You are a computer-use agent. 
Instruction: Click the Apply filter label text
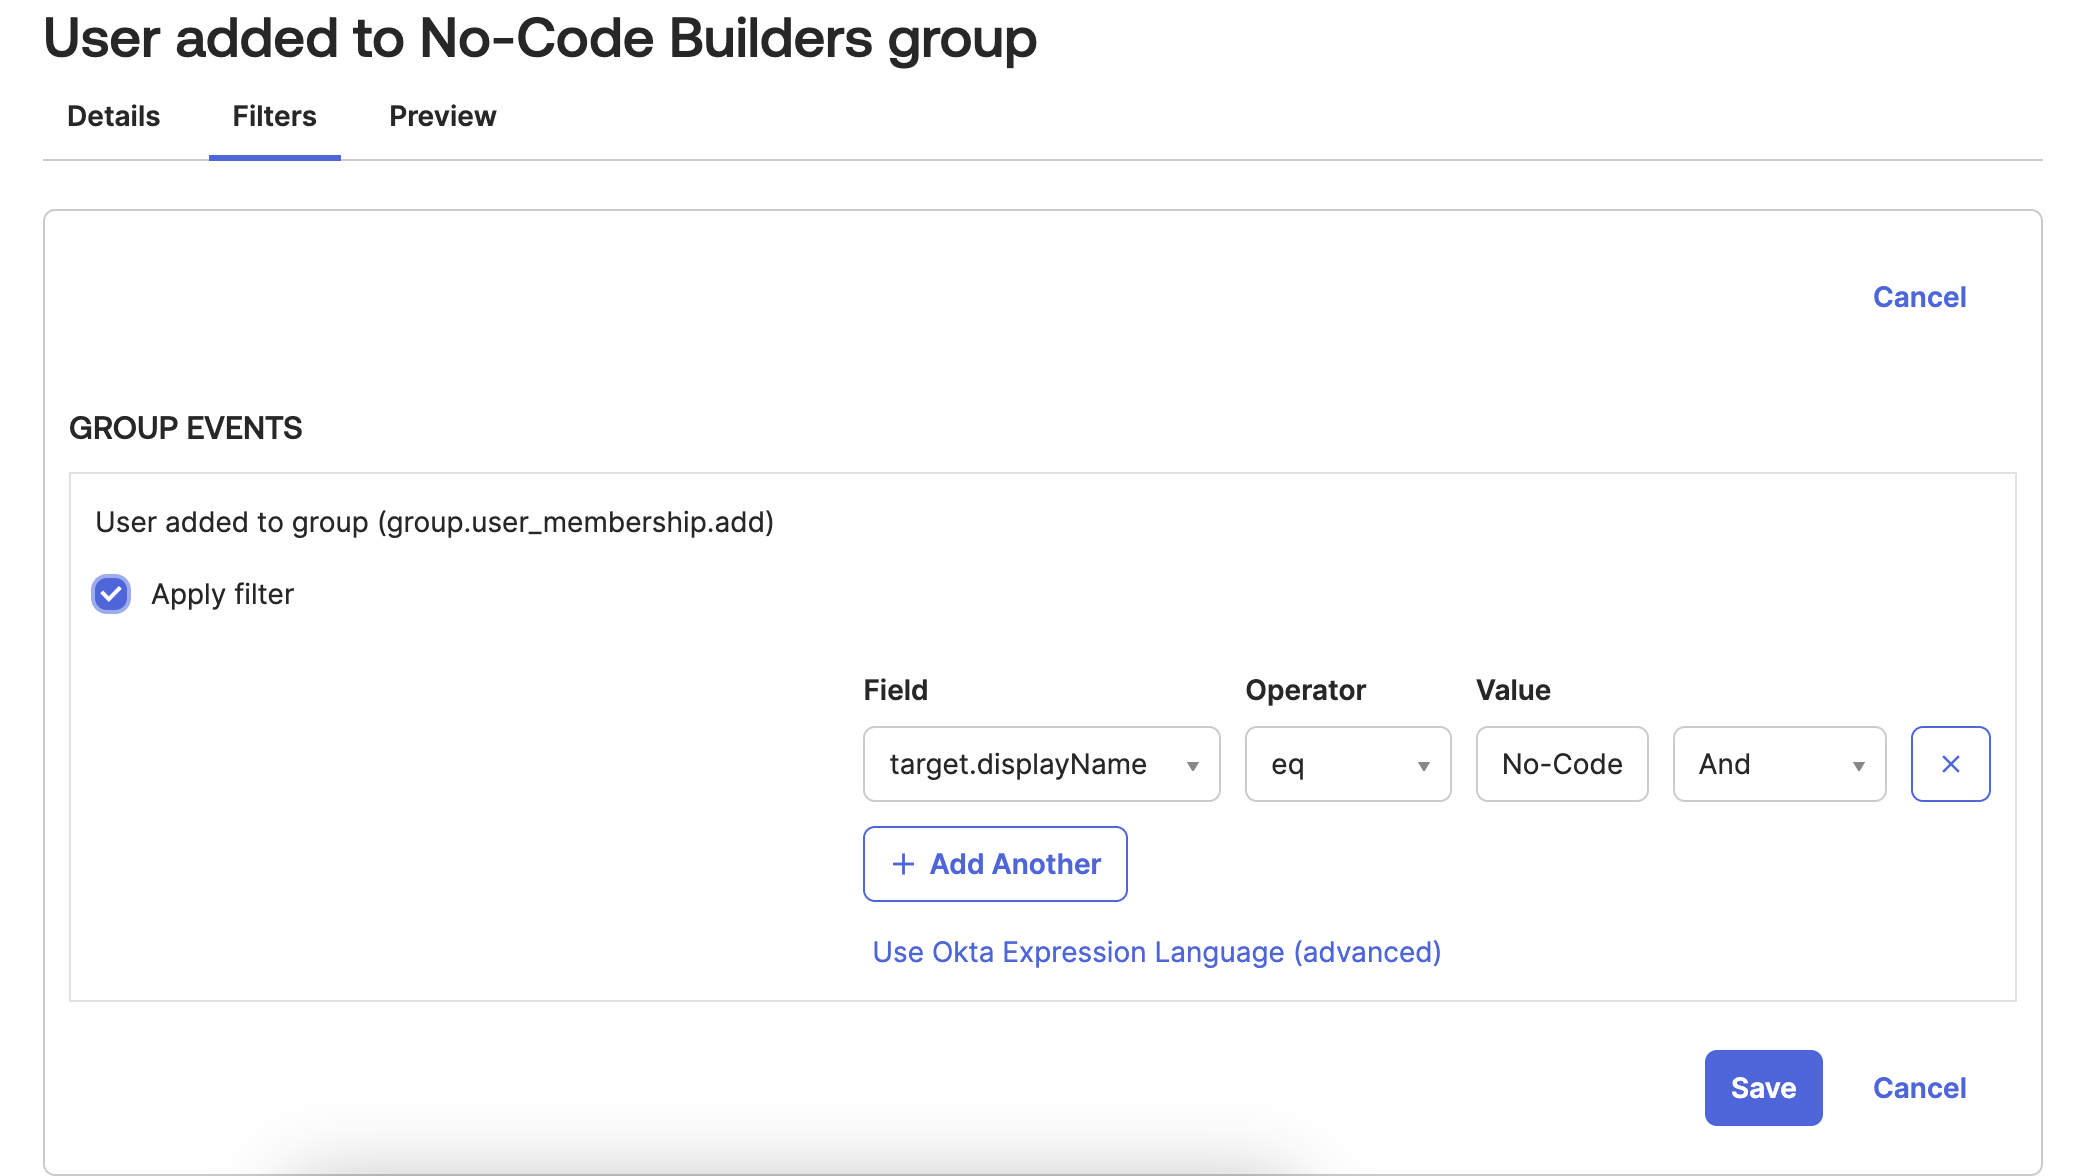coord(222,594)
